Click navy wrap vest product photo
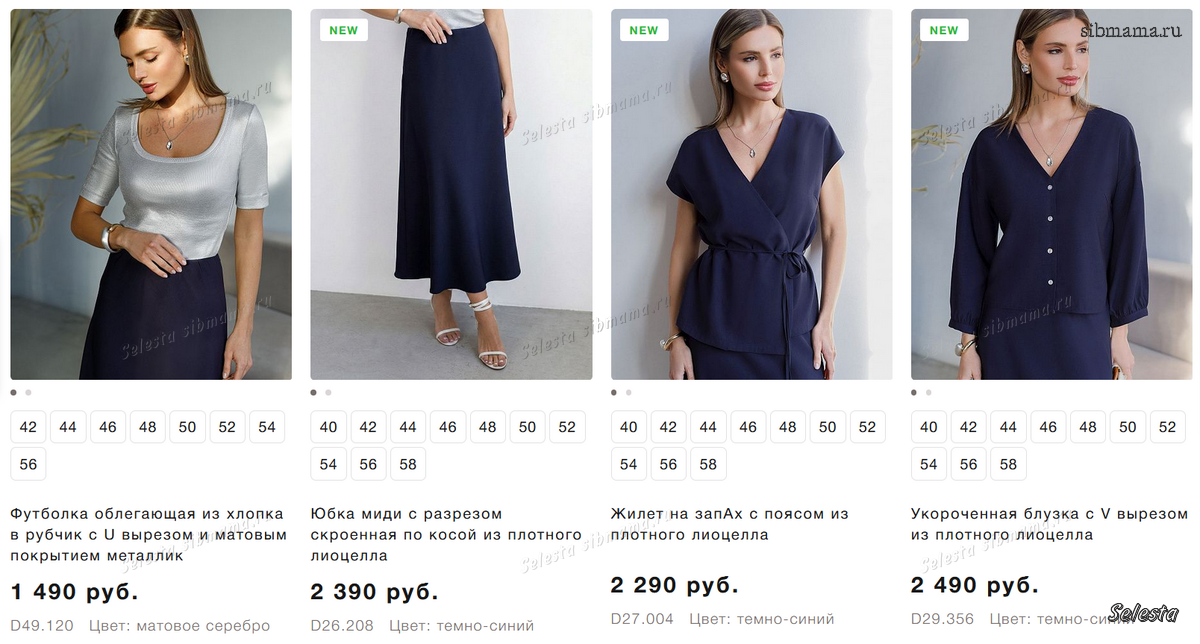Screen dimensions: 1200x644 (751, 195)
